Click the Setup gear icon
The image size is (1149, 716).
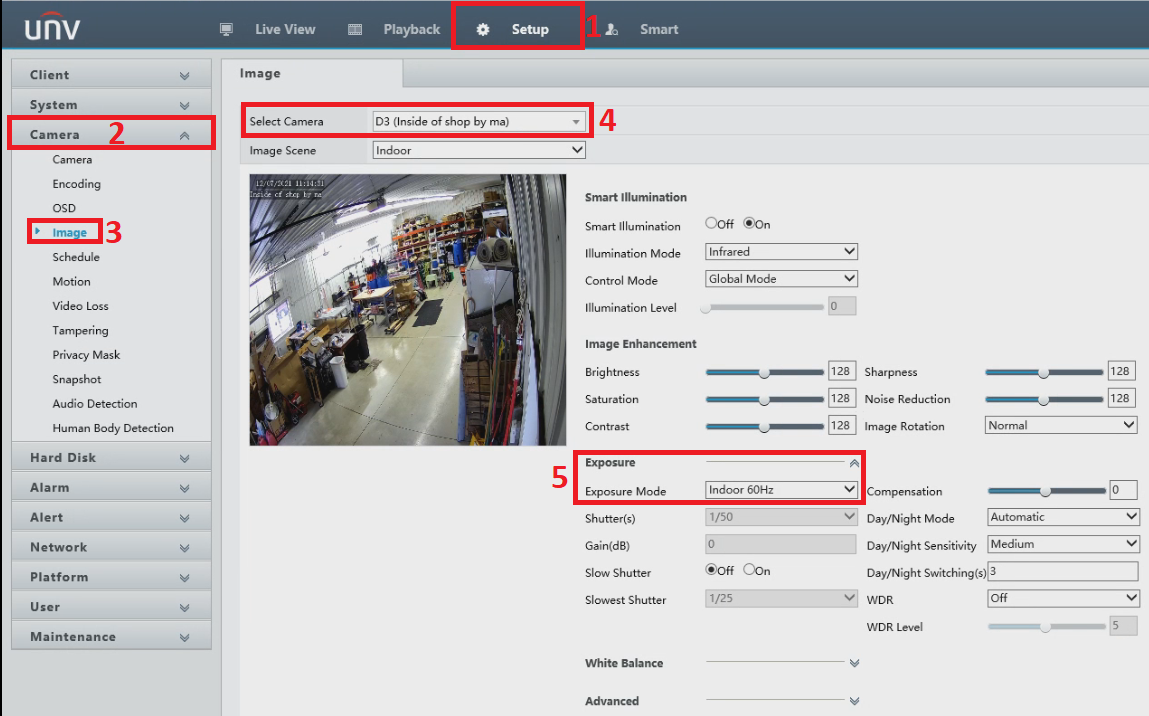click(x=483, y=29)
